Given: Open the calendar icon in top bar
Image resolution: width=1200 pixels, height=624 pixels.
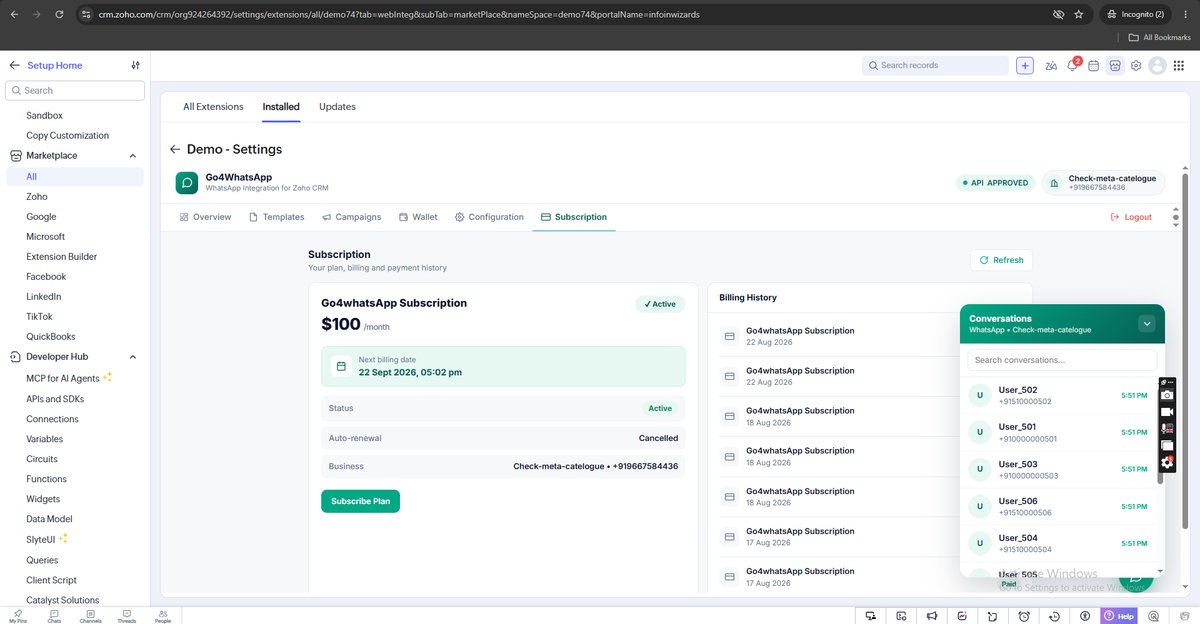Looking at the screenshot, I should tap(1094, 66).
